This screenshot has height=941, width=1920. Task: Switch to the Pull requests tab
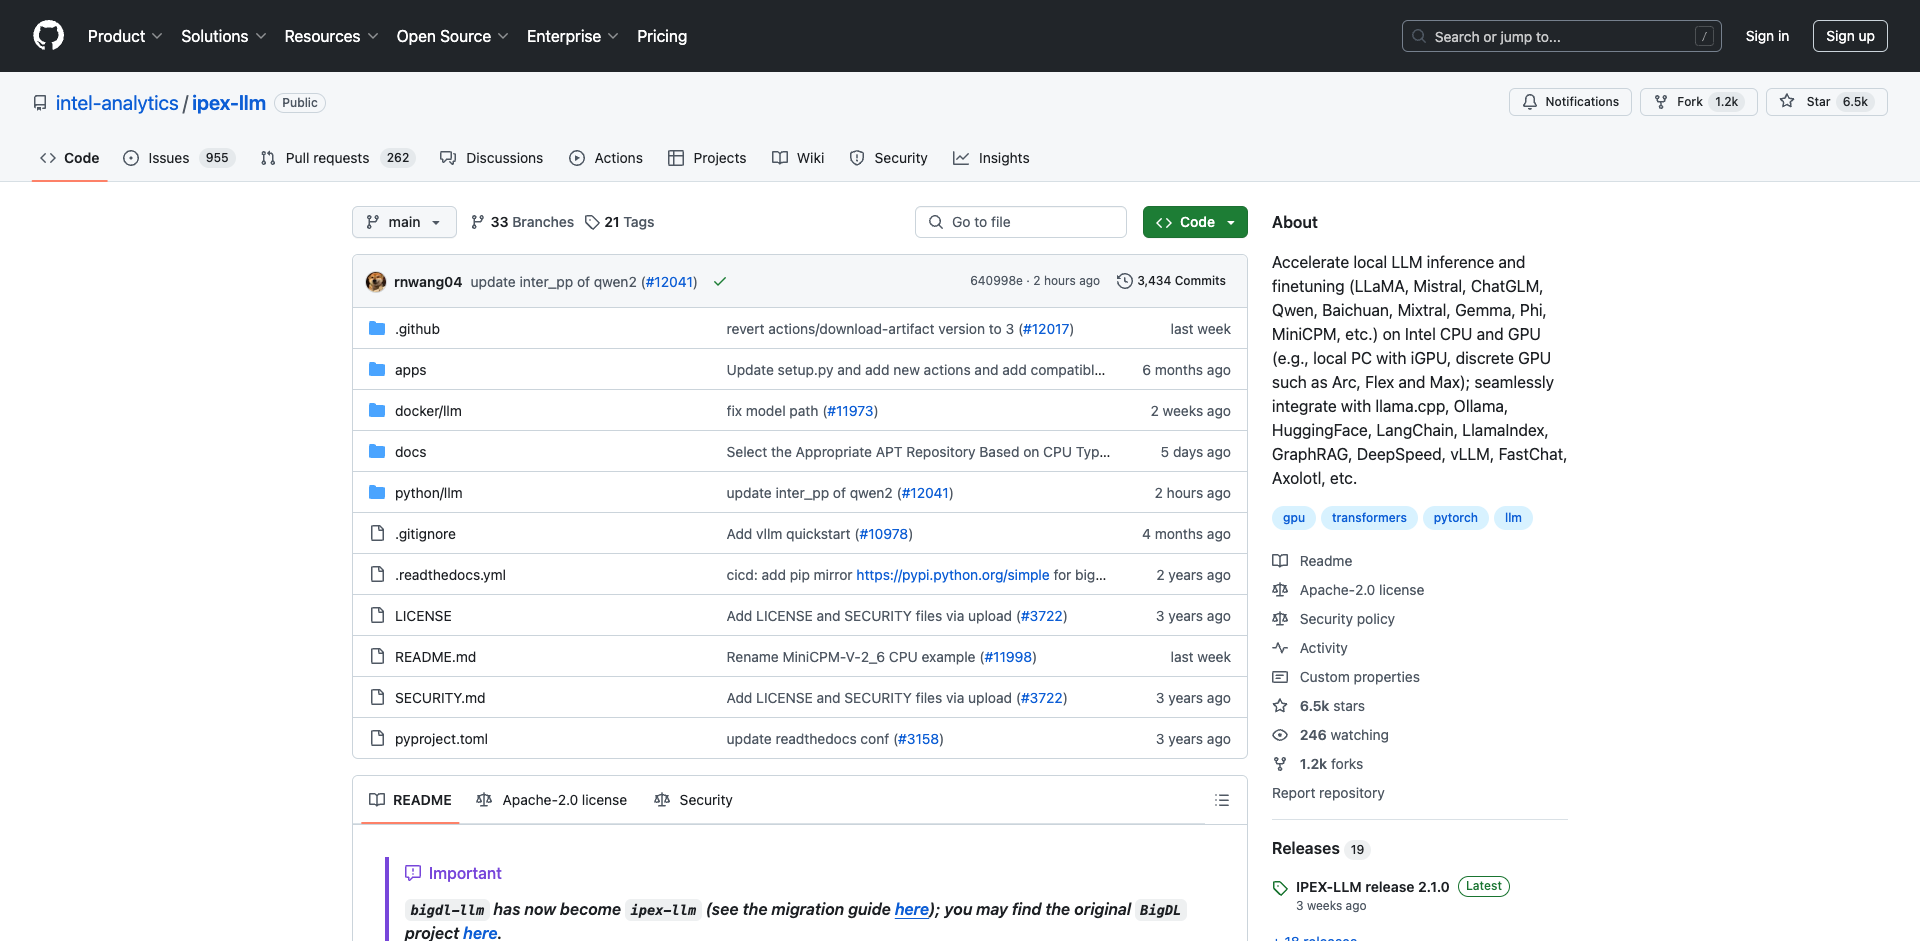click(337, 158)
